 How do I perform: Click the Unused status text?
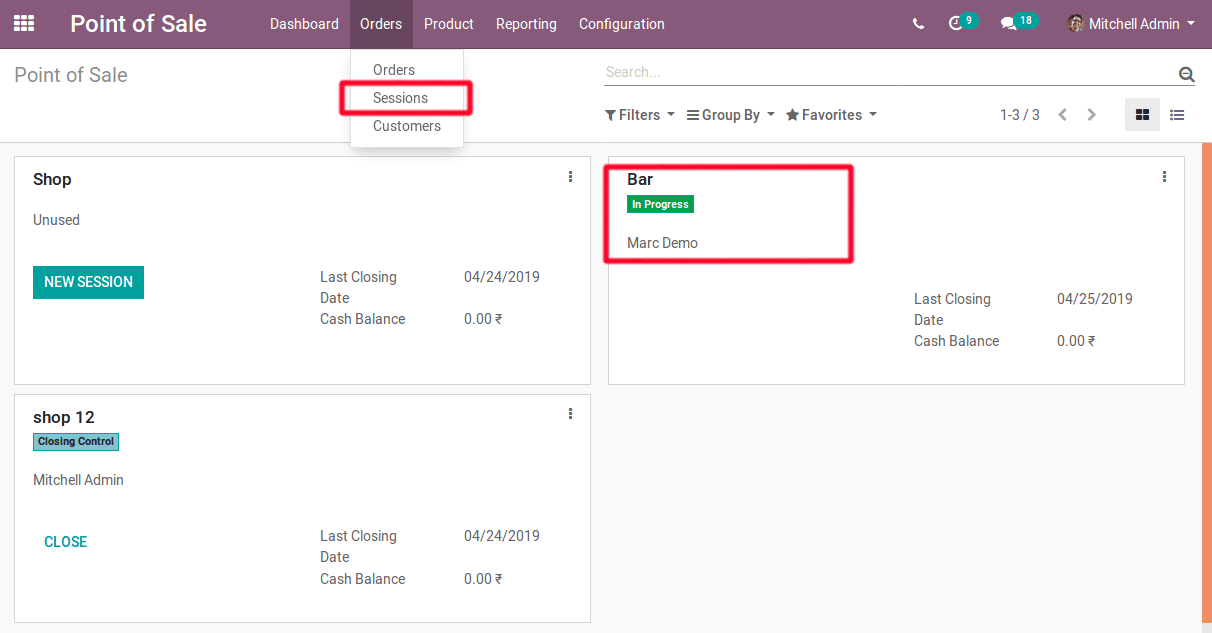56,220
